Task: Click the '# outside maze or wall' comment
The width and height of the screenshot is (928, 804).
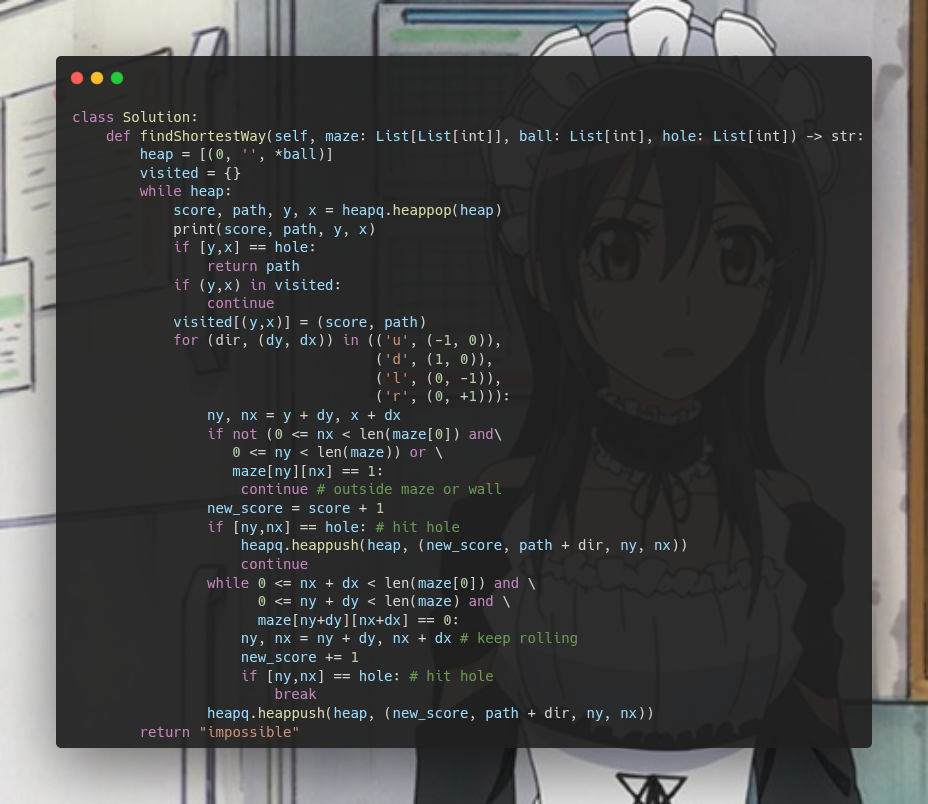Action: point(409,489)
